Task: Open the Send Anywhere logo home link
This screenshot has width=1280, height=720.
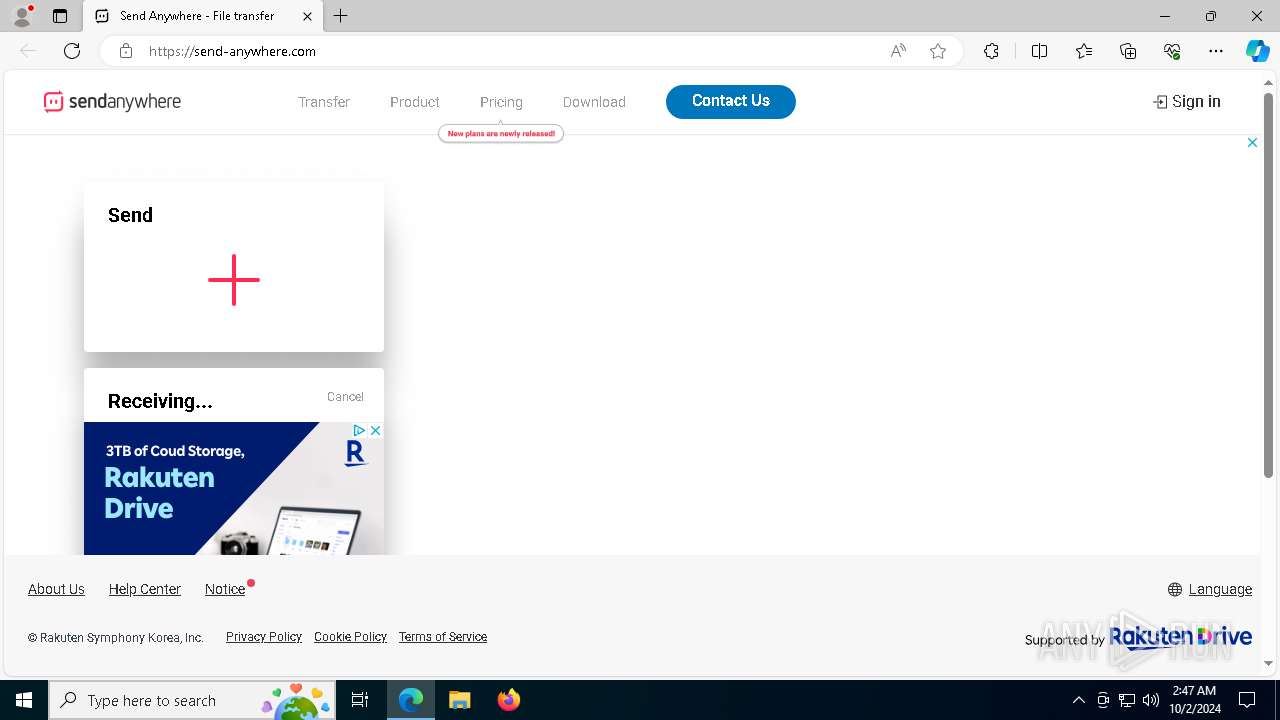Action: coord(112,101)
